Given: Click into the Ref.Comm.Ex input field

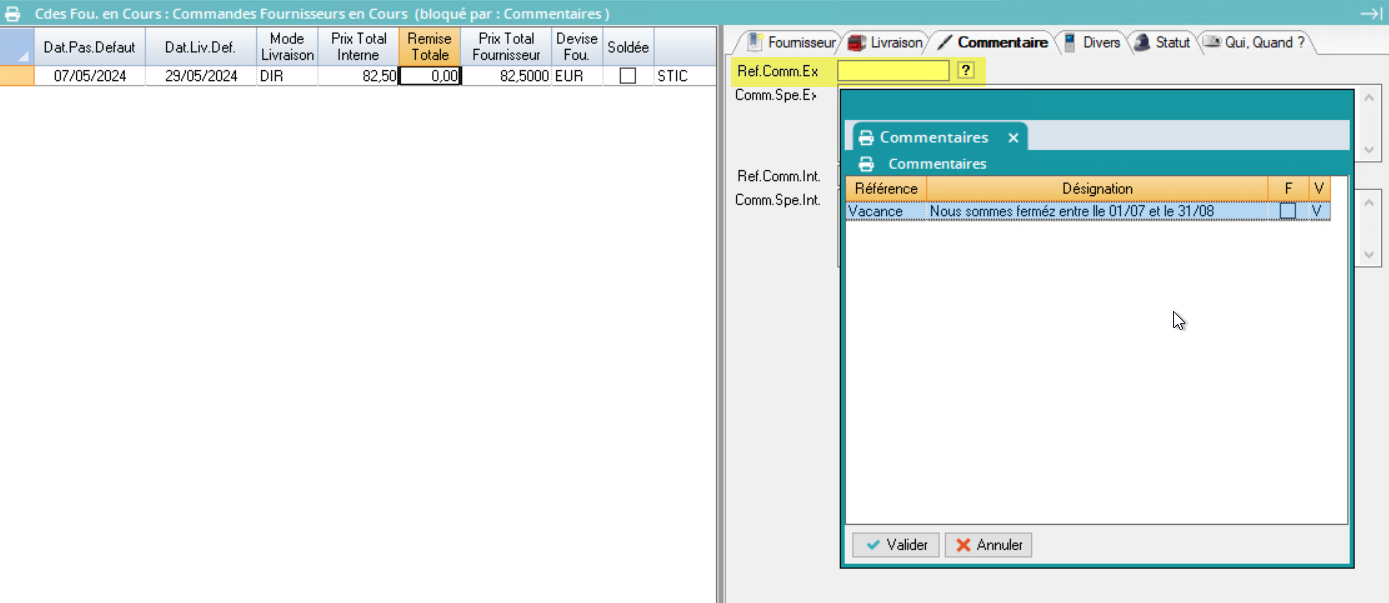Looking at the screenshot, I should coord(893,71).
